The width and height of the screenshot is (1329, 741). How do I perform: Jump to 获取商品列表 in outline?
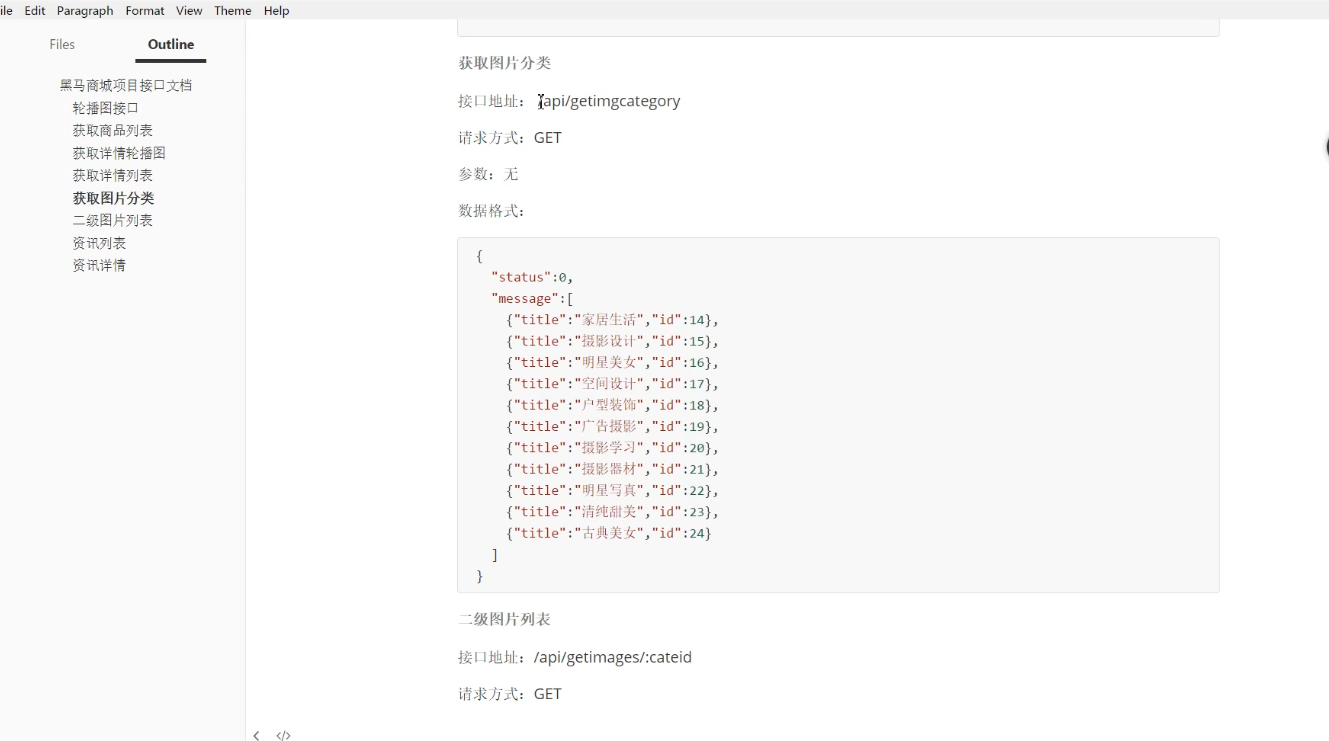point(112,130)
